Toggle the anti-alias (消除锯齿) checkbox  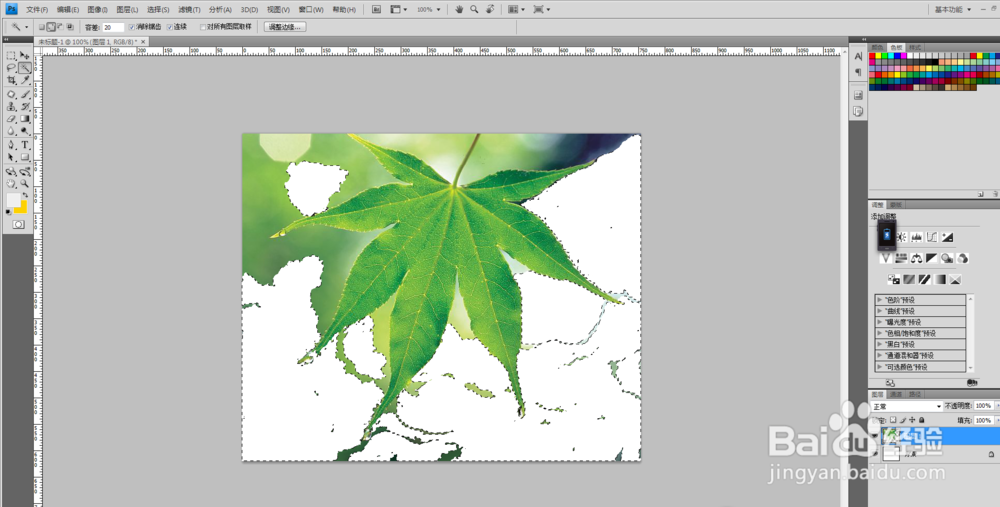[132, 27]
